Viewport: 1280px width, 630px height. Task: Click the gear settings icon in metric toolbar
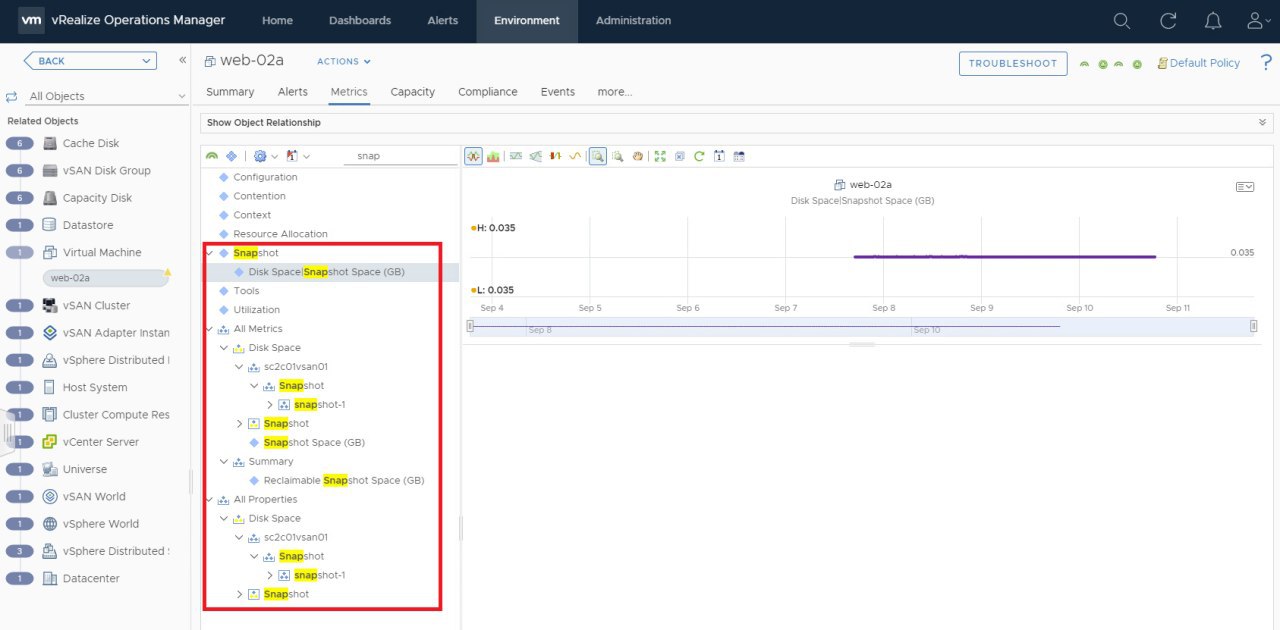pyautogui.click(x=260, y=156)
